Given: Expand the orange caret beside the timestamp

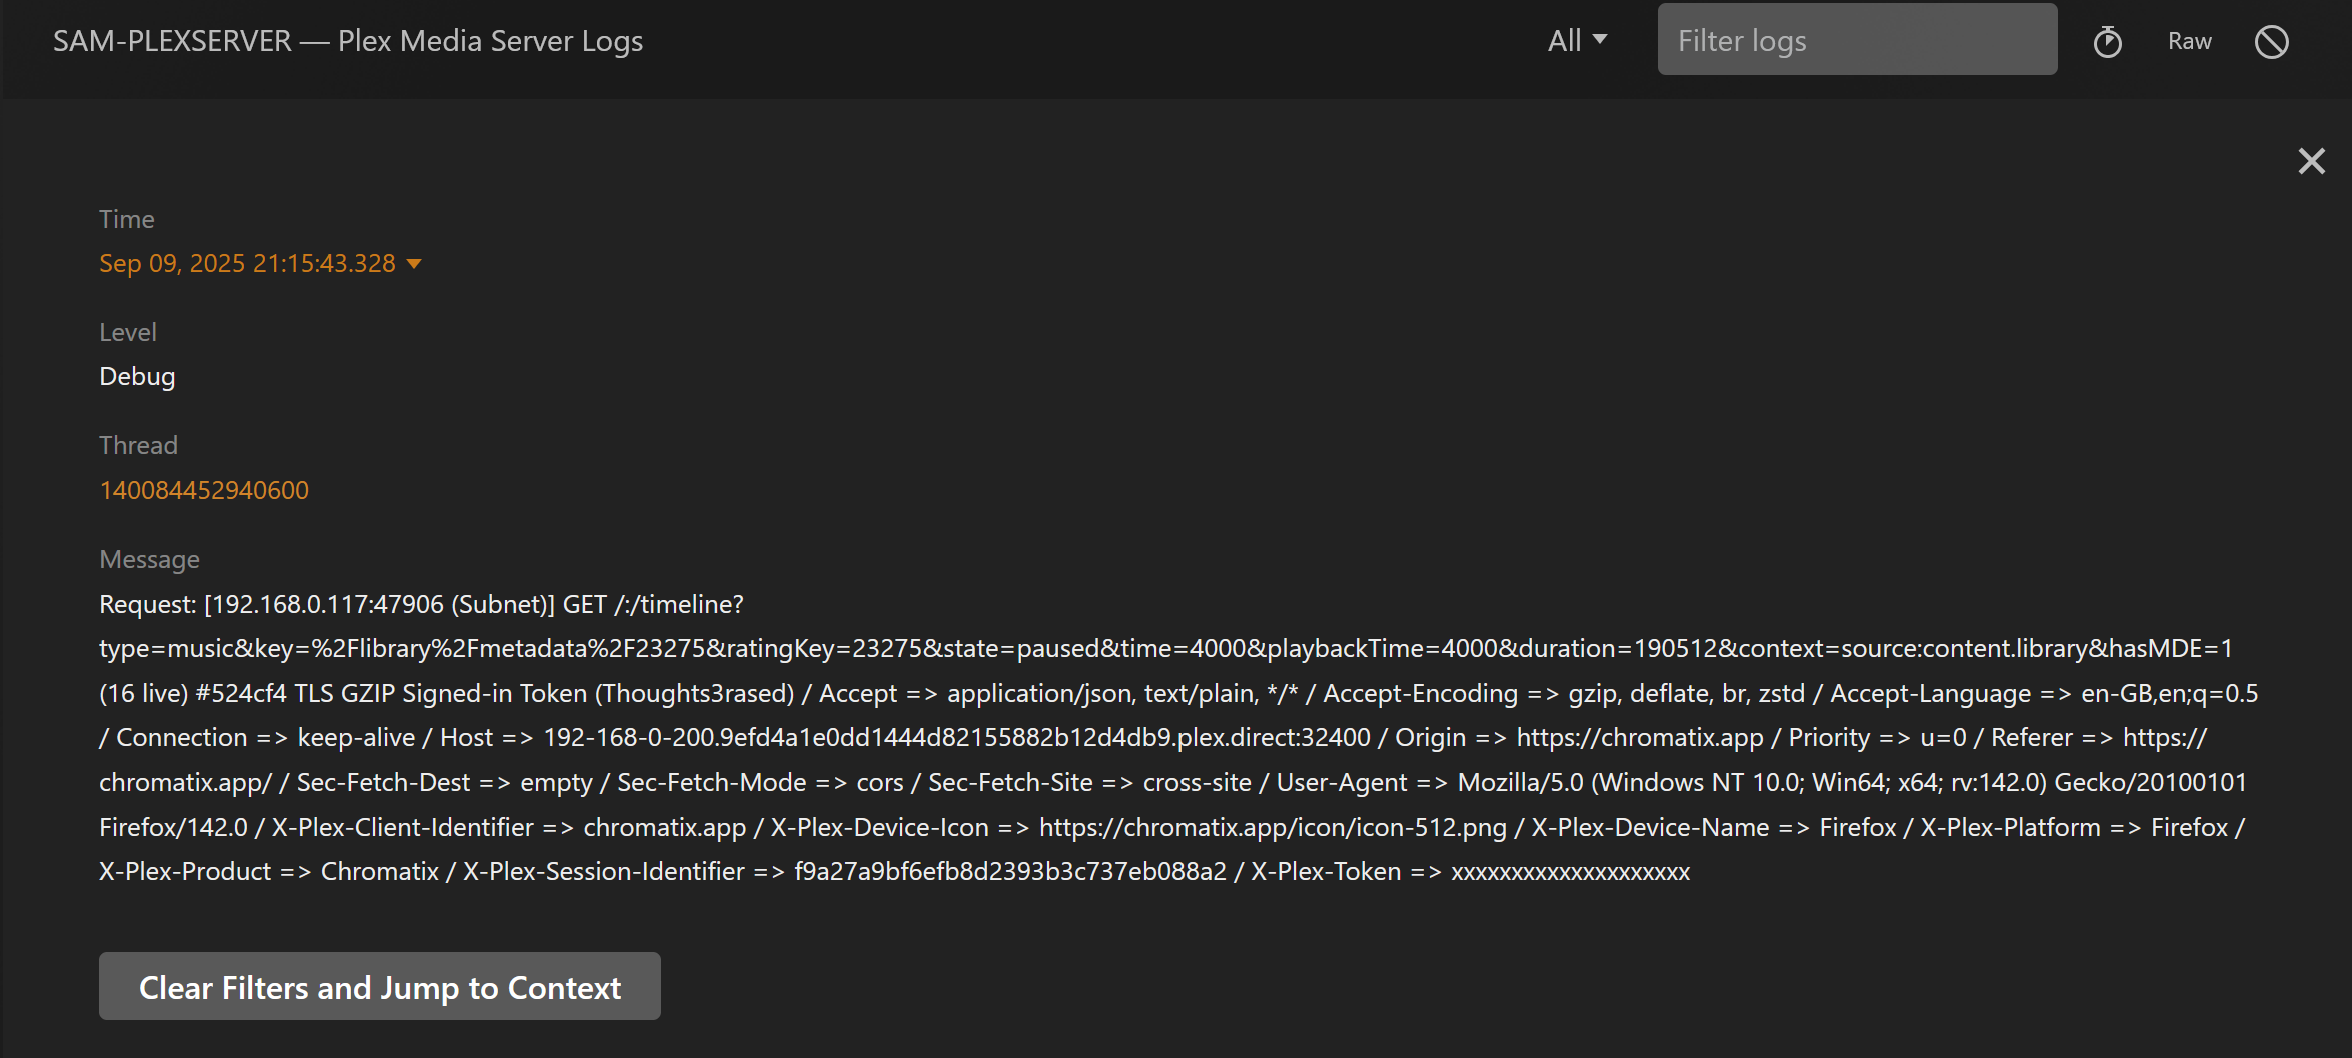Looking at the screenshot, I should click(x=414, y=264).
